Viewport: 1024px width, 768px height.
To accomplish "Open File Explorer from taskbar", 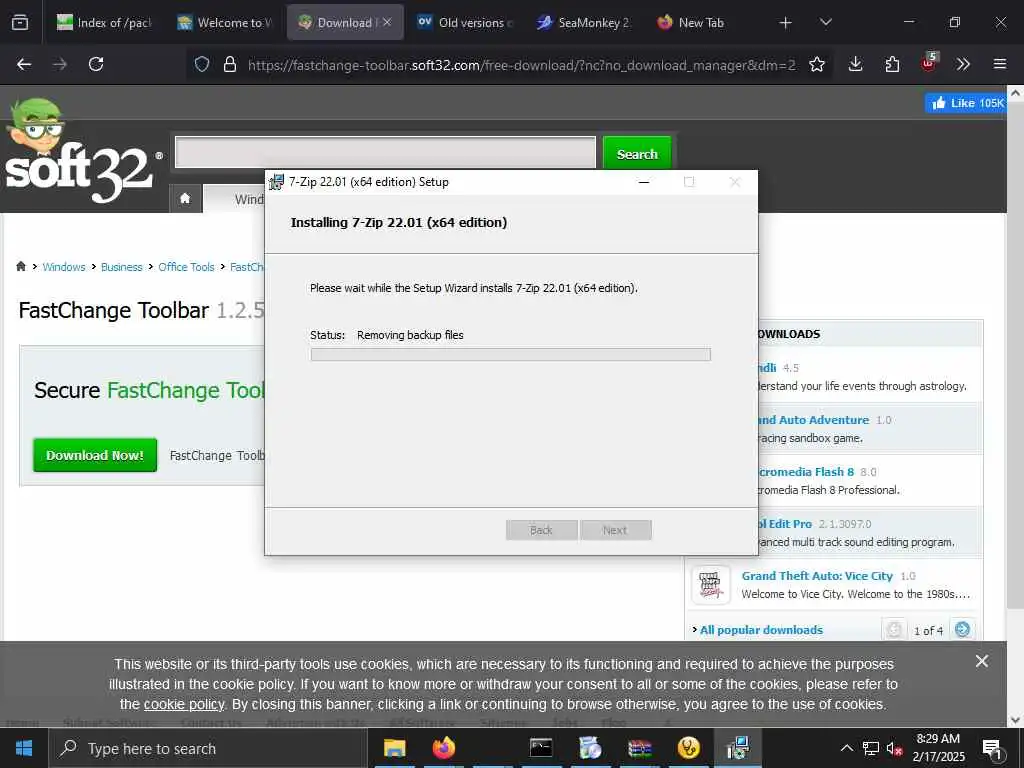I will (x=394, y=748).
